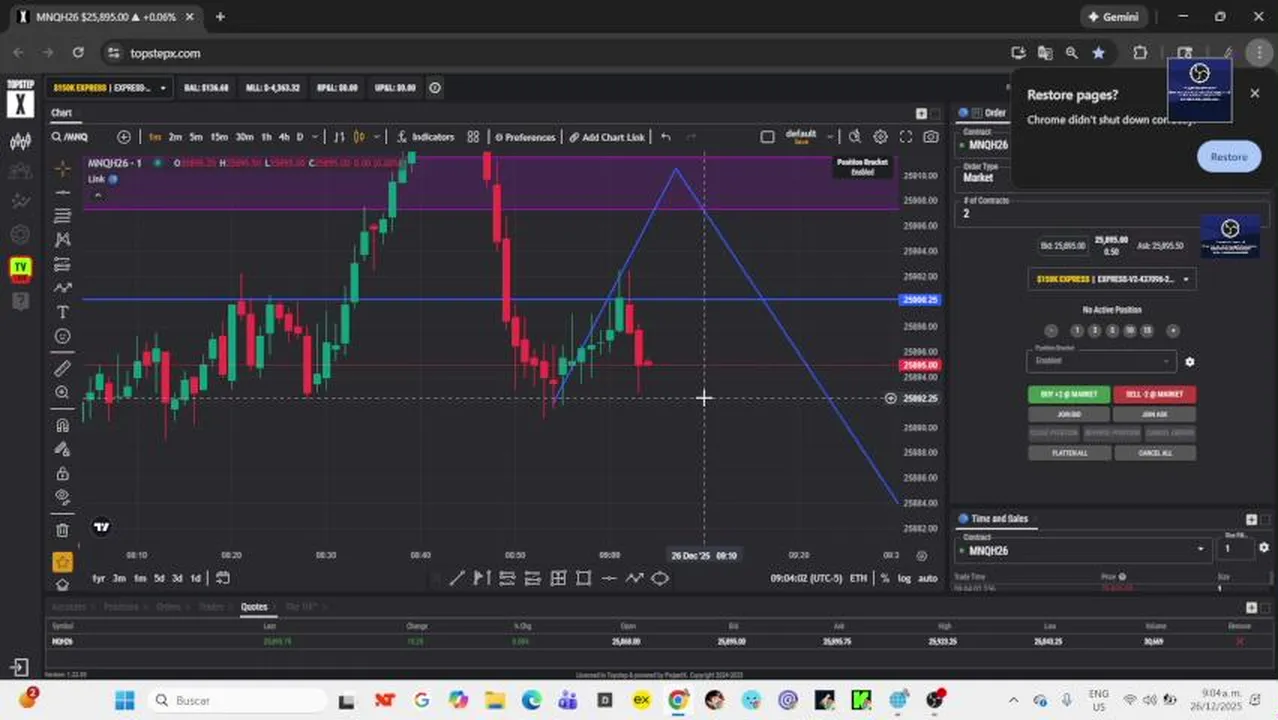Expand the $150K EXPRESS account dropdown in header
Viewport: 1278px width, 720px height.
click(x=110, y=88)
